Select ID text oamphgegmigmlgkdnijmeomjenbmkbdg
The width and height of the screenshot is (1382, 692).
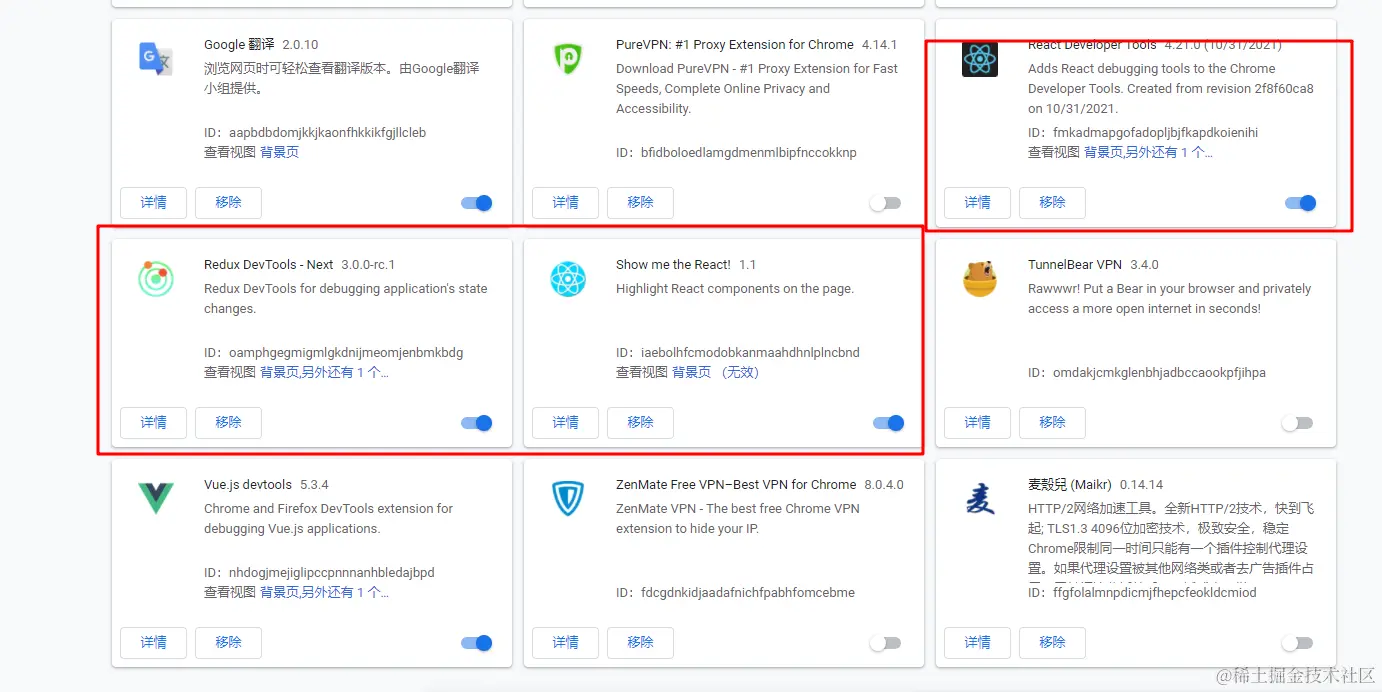click(x=346, y=352)
